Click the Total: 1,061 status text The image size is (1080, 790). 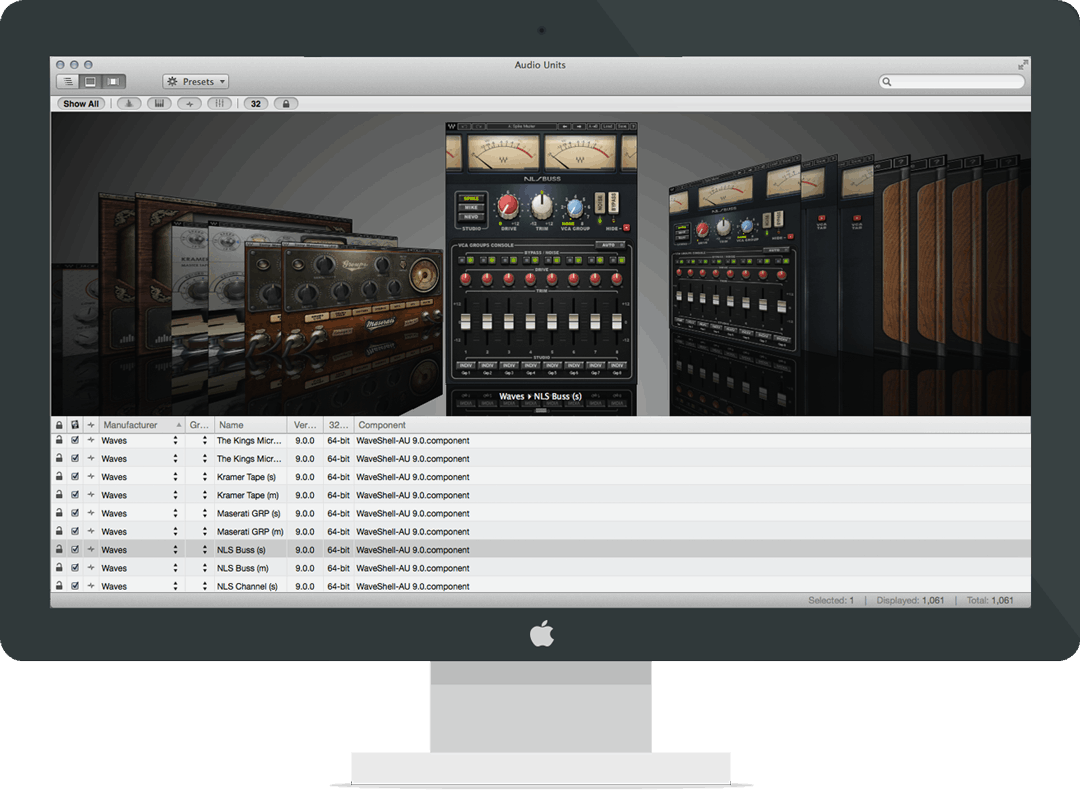[990, 601]
